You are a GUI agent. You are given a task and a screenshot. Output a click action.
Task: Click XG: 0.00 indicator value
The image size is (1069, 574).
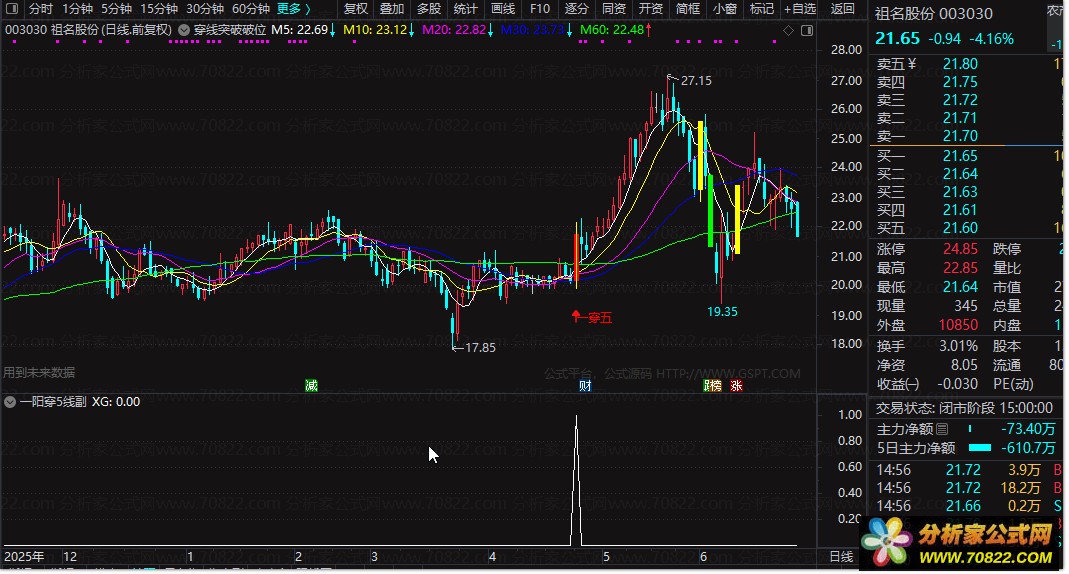pyautogui.click(x=116, y=402)
